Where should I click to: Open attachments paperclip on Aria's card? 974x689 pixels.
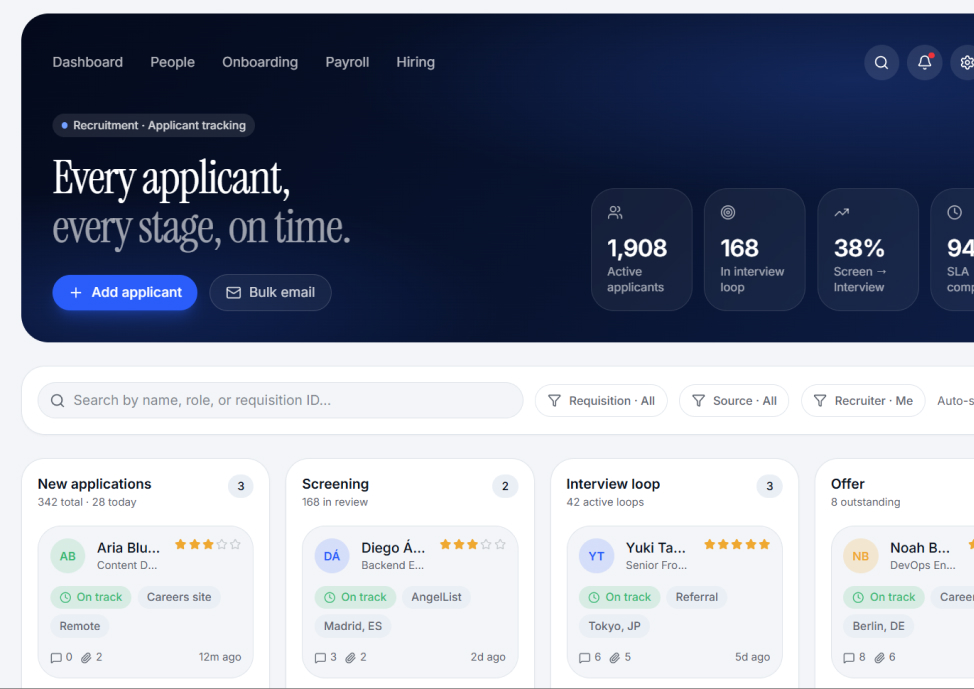tap(86, 657)
